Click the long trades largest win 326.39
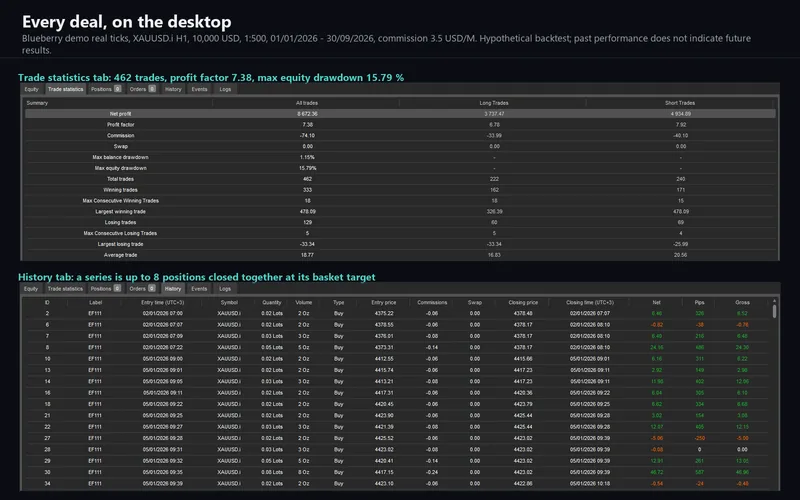This screenshot has width=800, height=500. (x=494, y=212)
